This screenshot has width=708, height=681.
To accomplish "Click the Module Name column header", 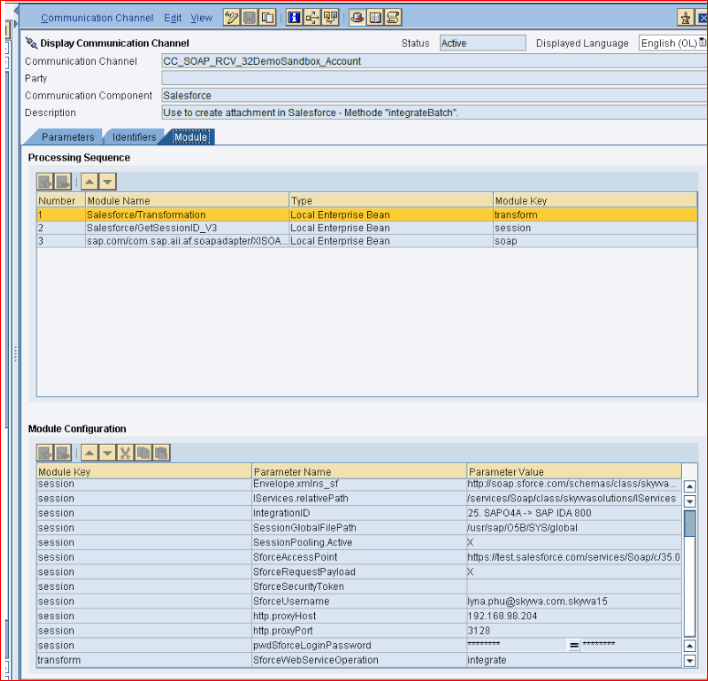I will (x=186, y=201).
